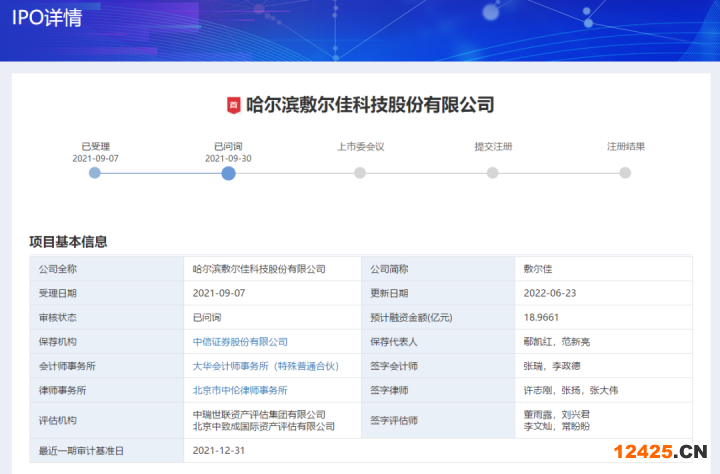
Task: Select the 中瑞世联资产评估集团有限公司 entry
Action: pyautogui.click(x=259, y=414)
